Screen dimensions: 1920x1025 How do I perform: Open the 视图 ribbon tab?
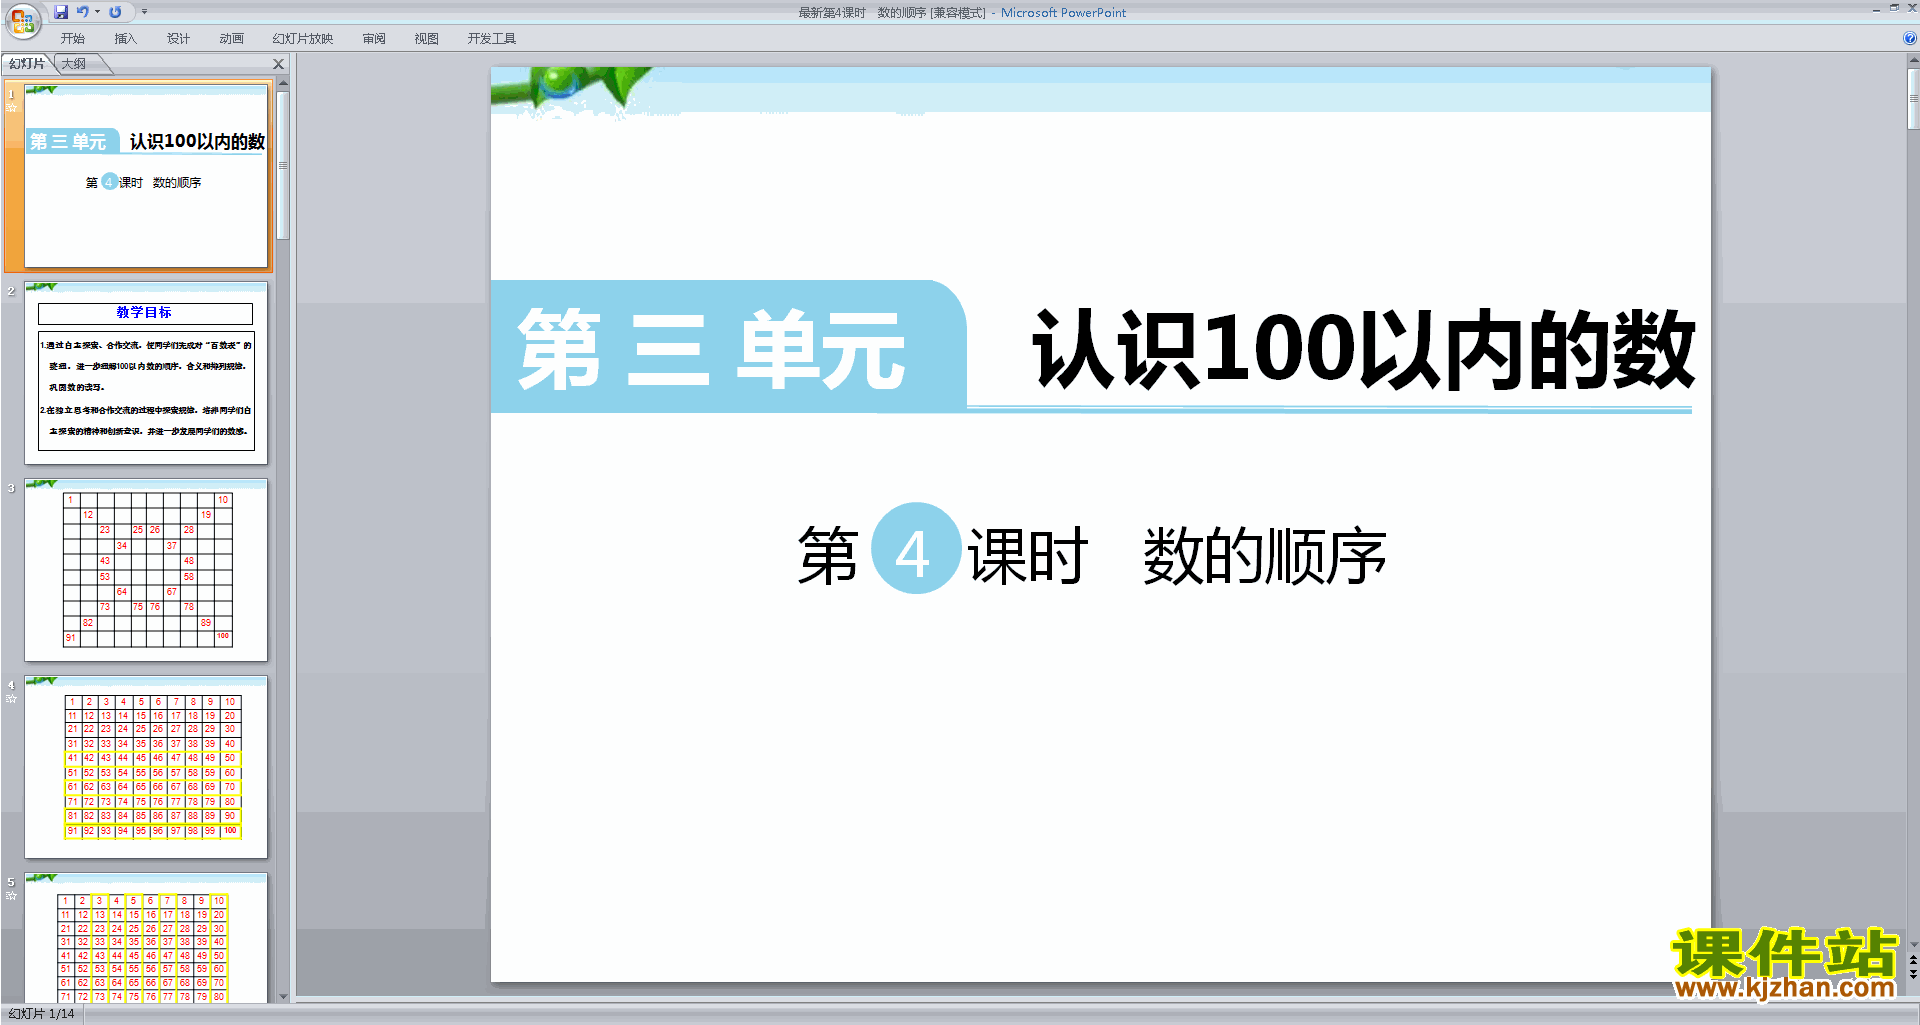pos(426,39)
